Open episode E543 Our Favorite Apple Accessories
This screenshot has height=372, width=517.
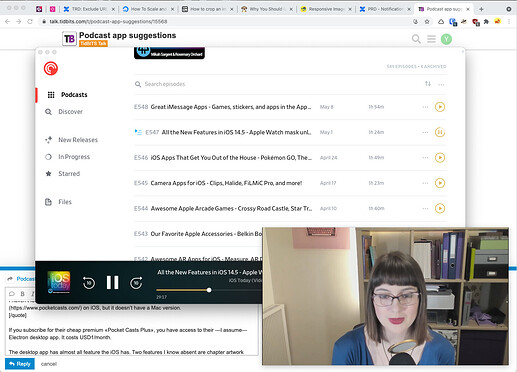click(206, 234)
